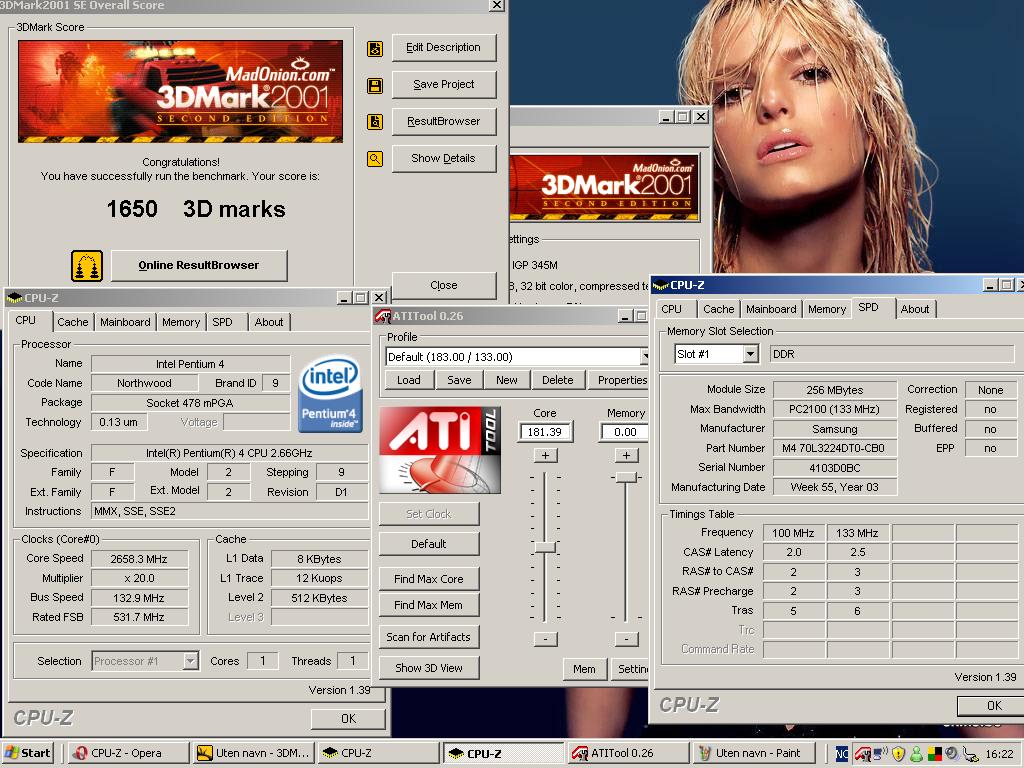Screen dimensions: 1024x768
Task: Click the Show Details magnifier icon
Action: tap(375, 159)
